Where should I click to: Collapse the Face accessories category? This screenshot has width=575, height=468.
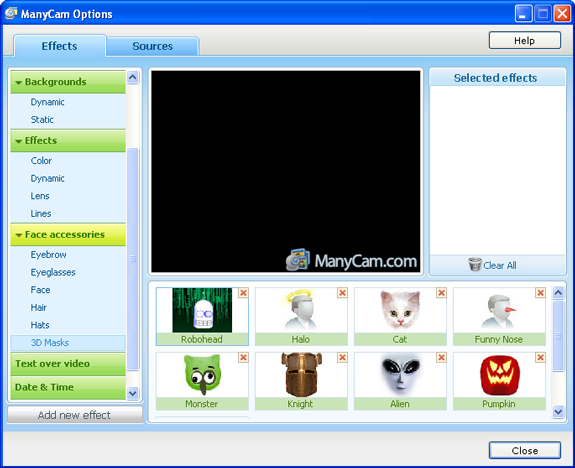pyautogui.click(x=68, y=234)
